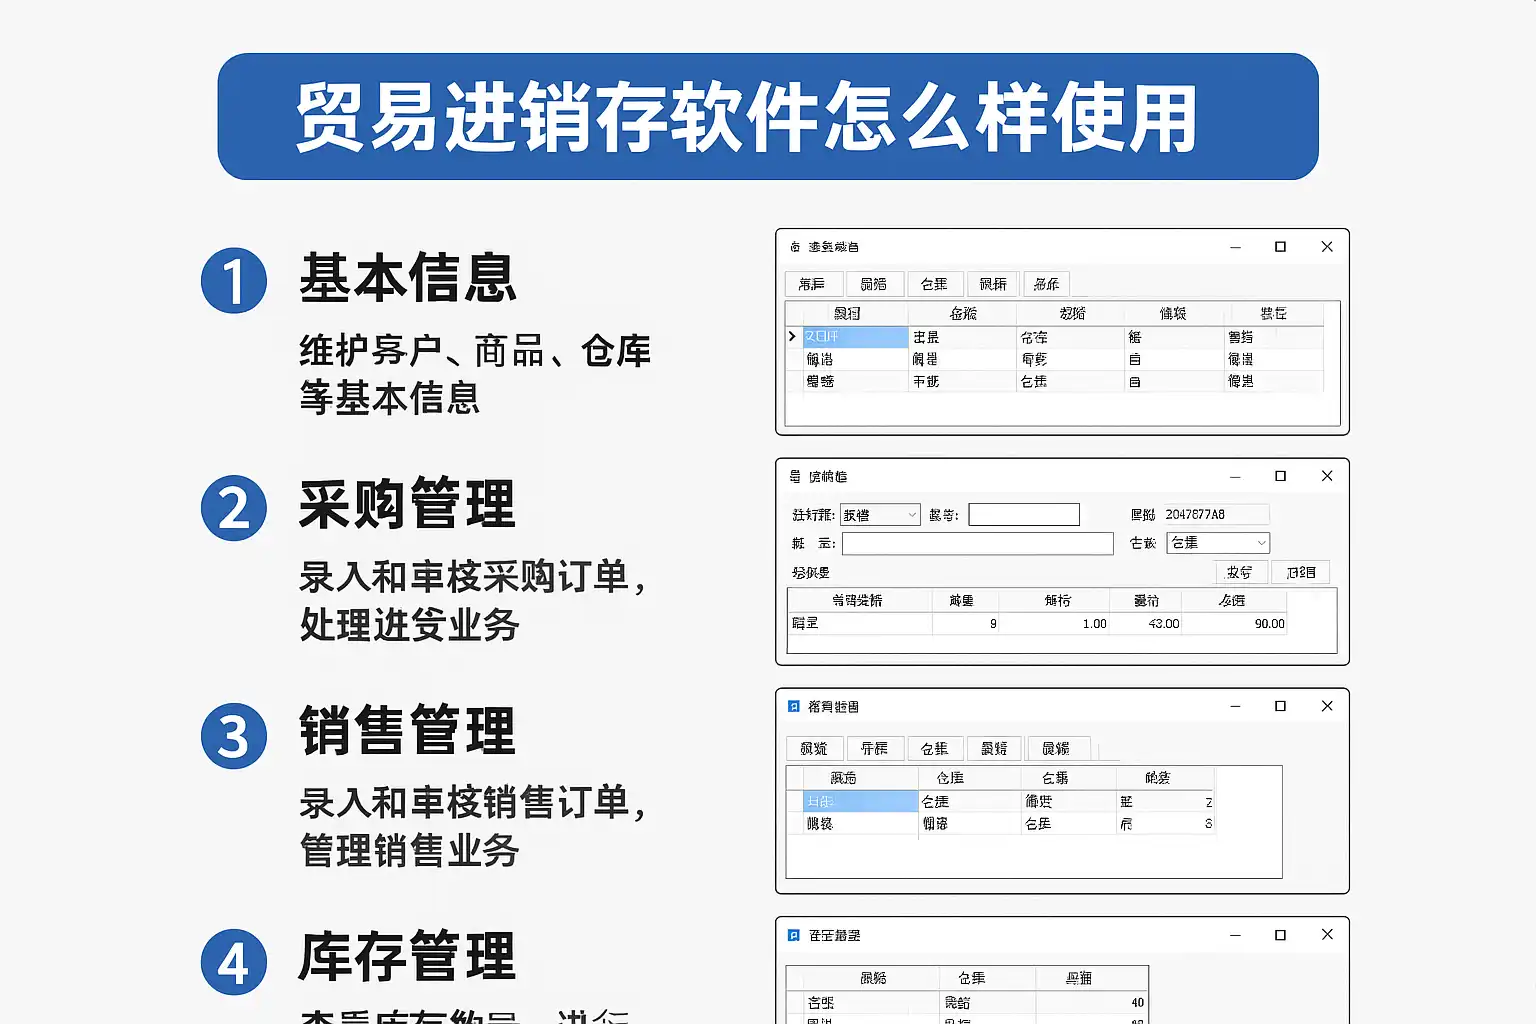Close the window beside 基本信息
1536x1024 pixels.
1327,247
